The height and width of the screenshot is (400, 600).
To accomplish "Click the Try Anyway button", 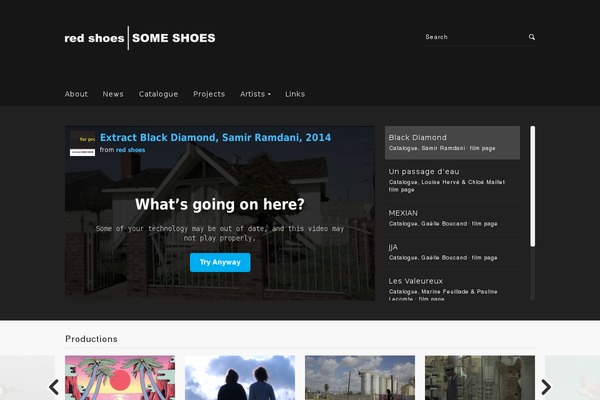I will [220, 262].
